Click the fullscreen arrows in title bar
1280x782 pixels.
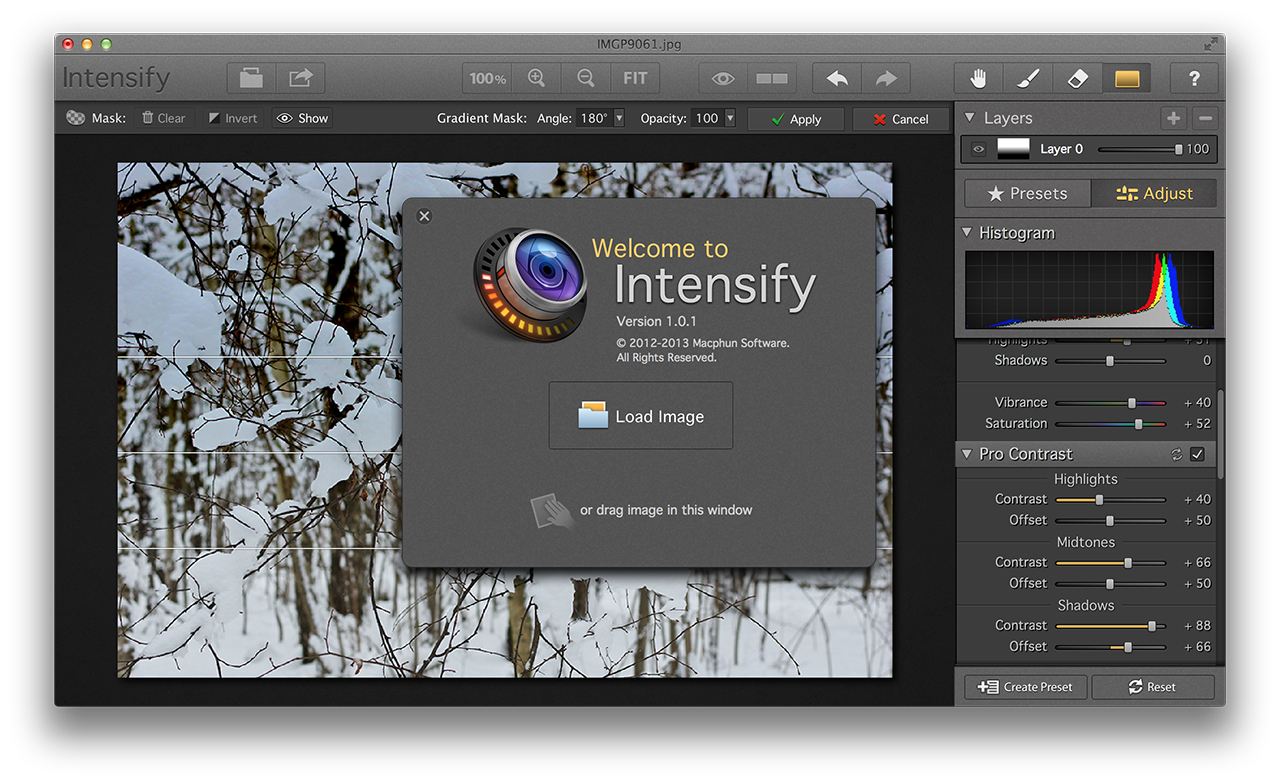pos(1211,44)
